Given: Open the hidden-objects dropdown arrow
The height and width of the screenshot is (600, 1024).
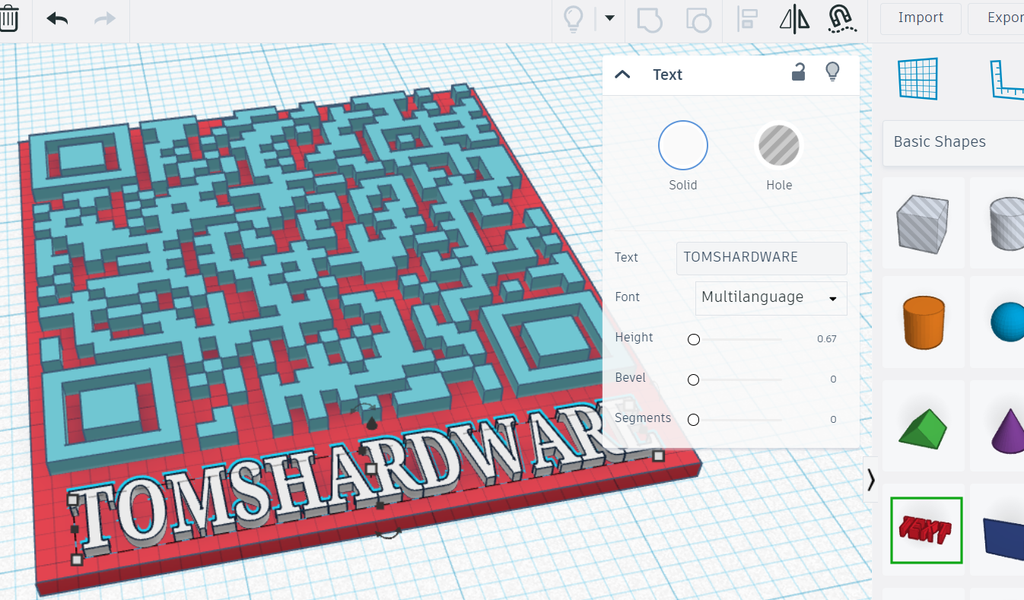Looking at the screenshot, I should pyautogui.click(x=608, y=18).
